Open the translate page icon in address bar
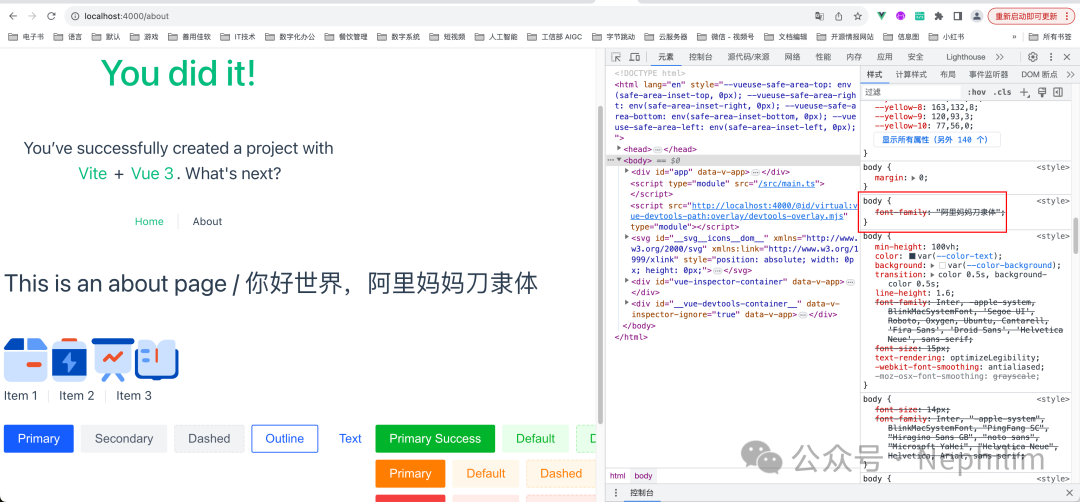1080x502 pixels. coord(820,16)
